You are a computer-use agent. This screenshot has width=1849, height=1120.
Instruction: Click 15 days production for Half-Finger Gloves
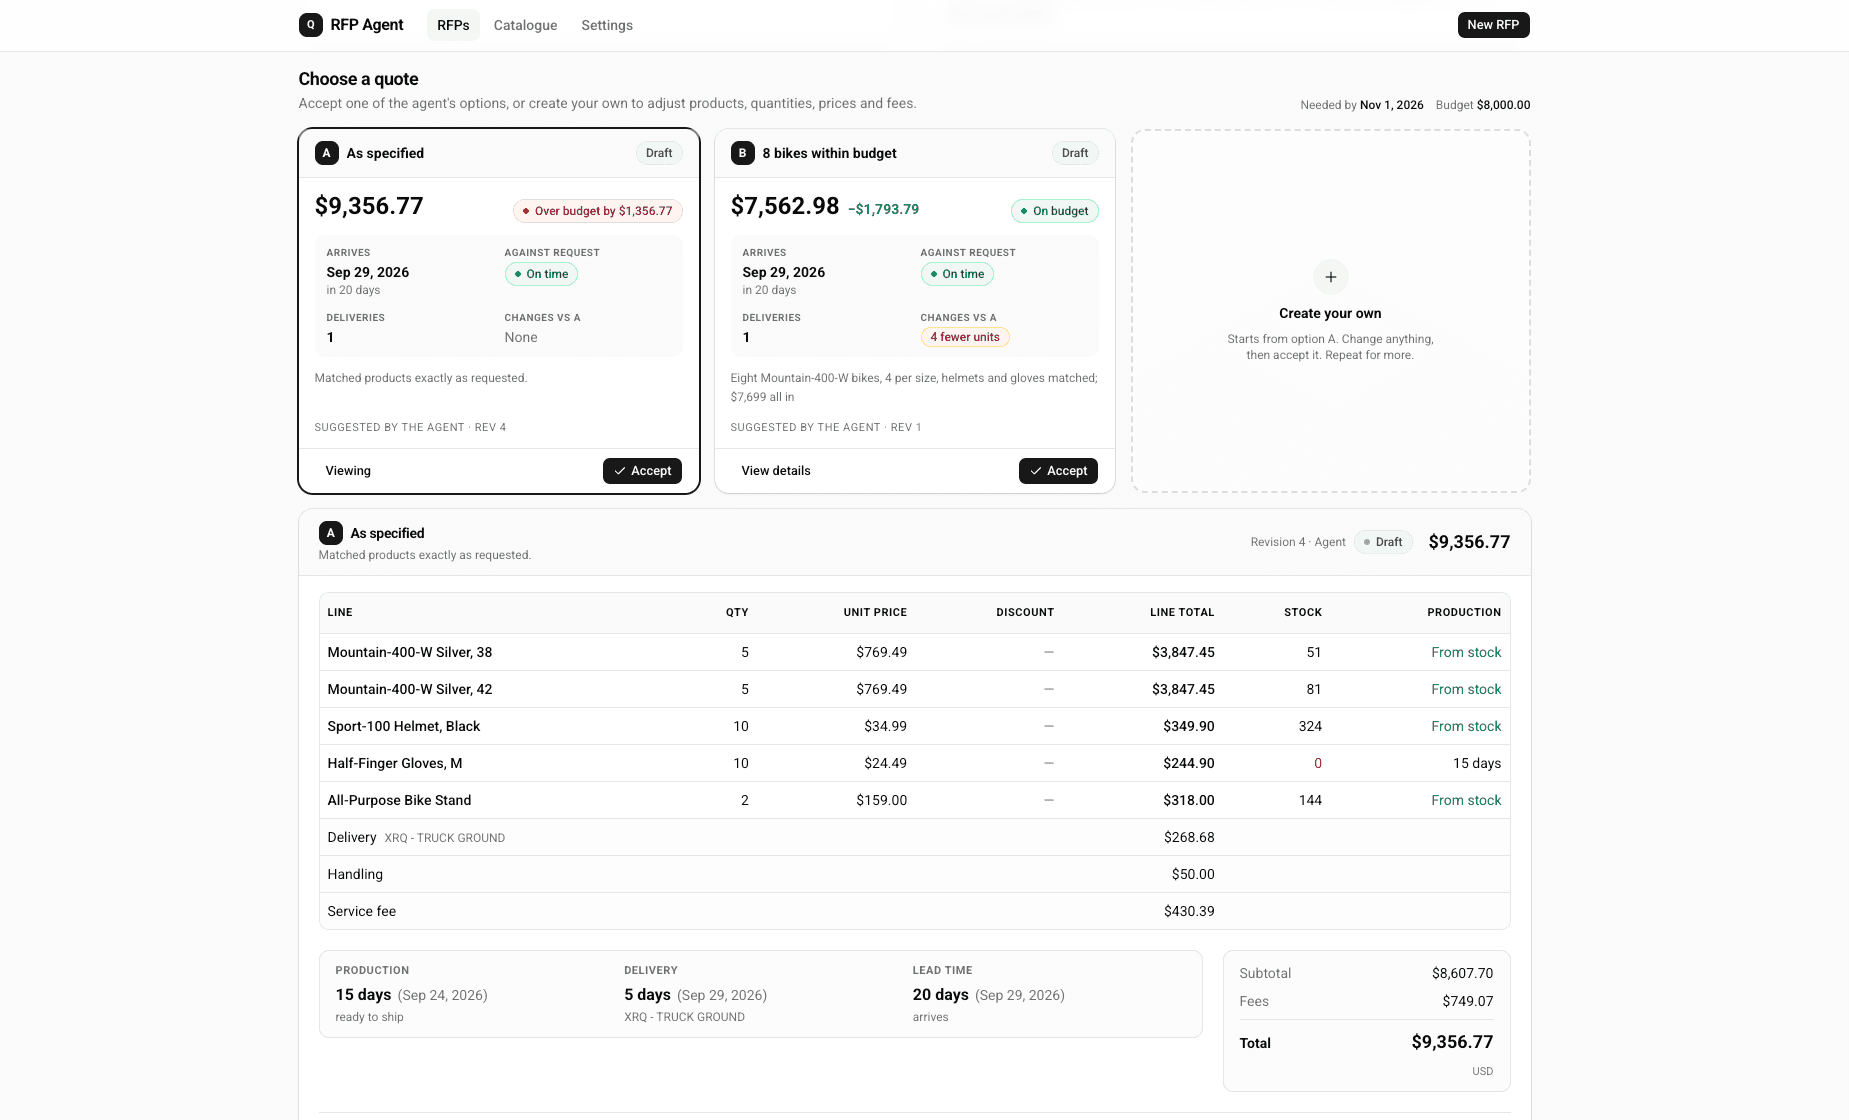[x=1477, y=763]
